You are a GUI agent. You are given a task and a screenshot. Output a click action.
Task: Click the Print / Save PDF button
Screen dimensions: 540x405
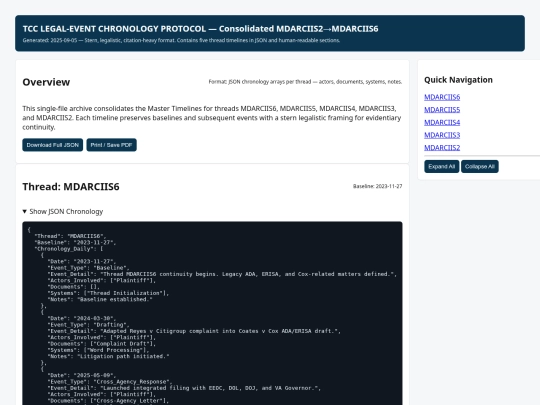point(112,145)
